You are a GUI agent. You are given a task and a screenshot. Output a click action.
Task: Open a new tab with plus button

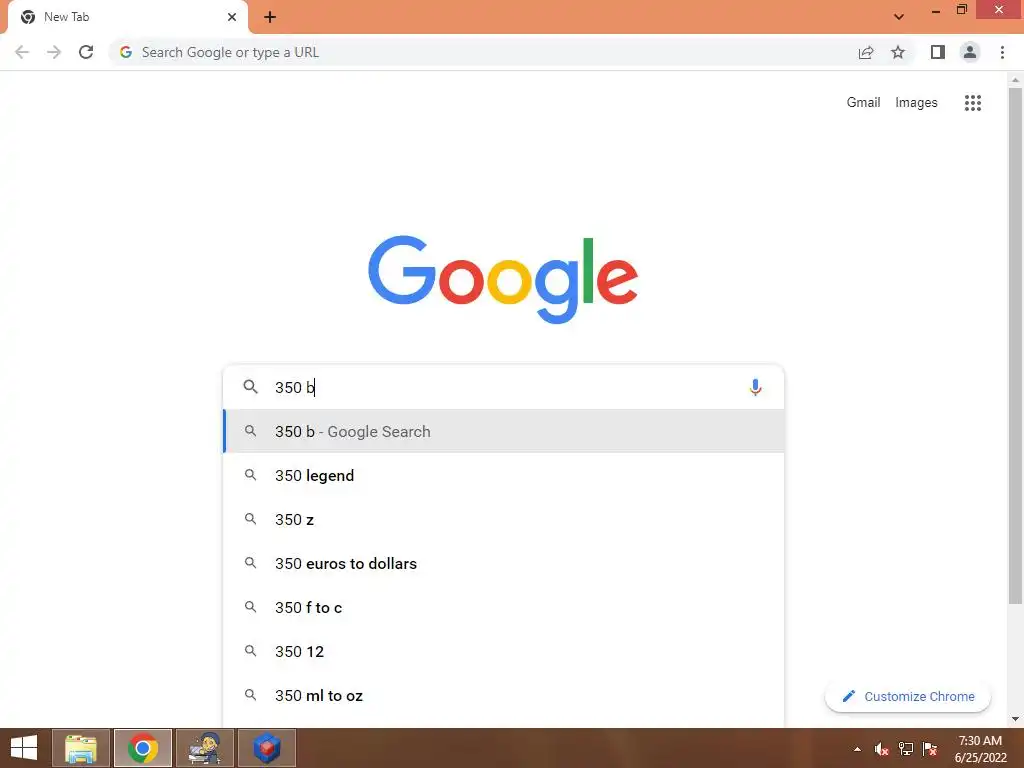click(270, 17)
